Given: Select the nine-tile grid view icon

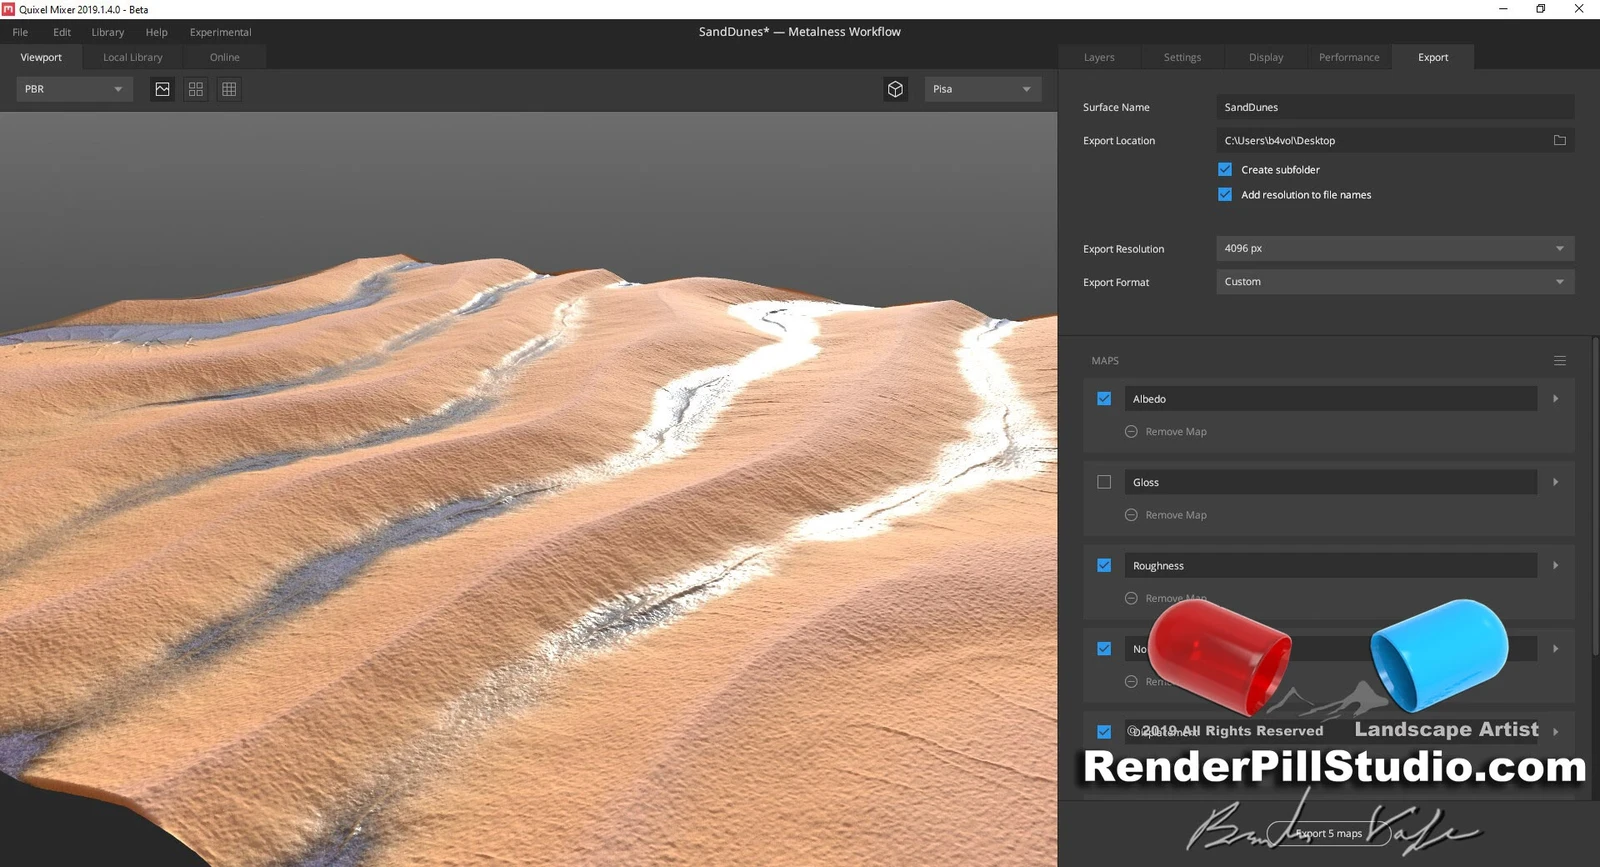Looking at the screenshot, I should click(x=229, y=89).
